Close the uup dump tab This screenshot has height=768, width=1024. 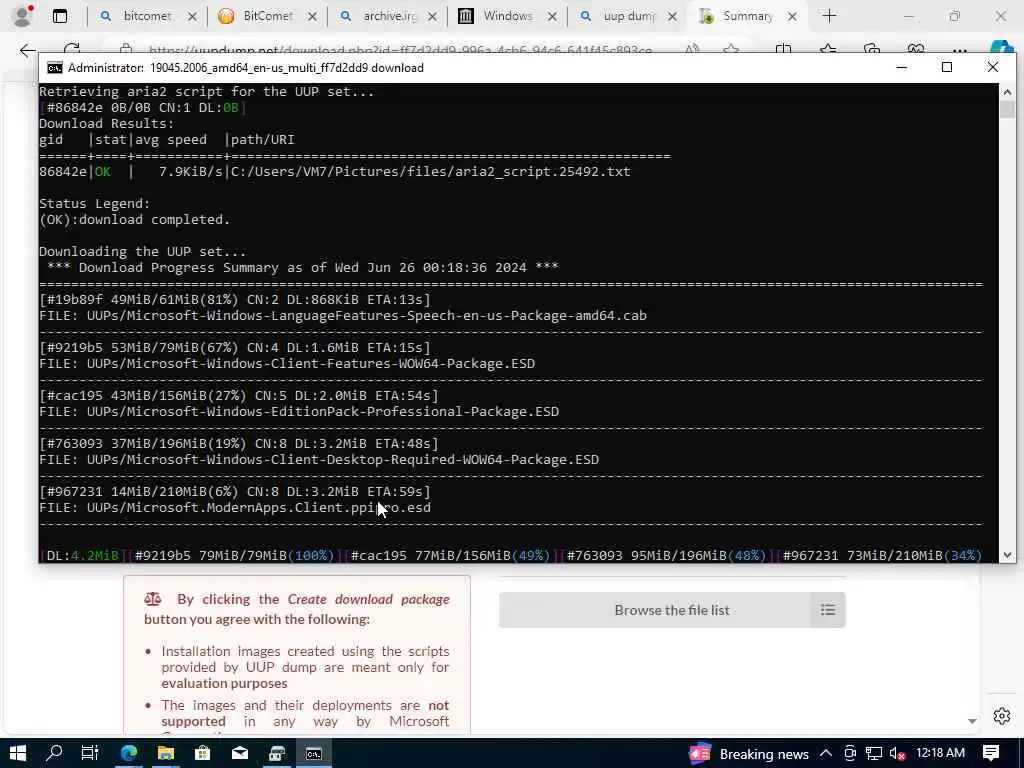click(x=673, y=17)
